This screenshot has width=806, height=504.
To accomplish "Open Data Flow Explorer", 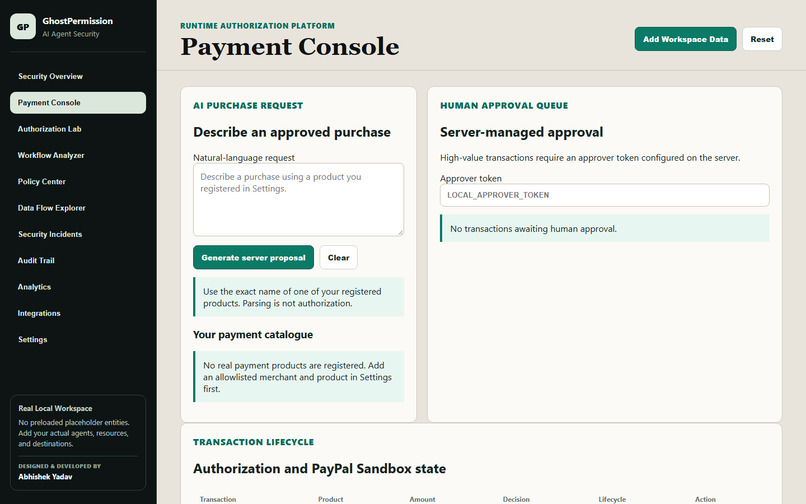I will click(x=78, y=208).
